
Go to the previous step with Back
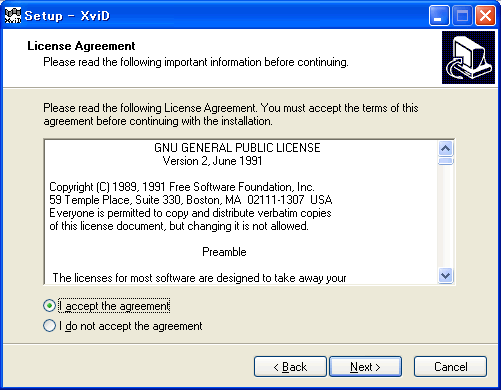[290, 367]
